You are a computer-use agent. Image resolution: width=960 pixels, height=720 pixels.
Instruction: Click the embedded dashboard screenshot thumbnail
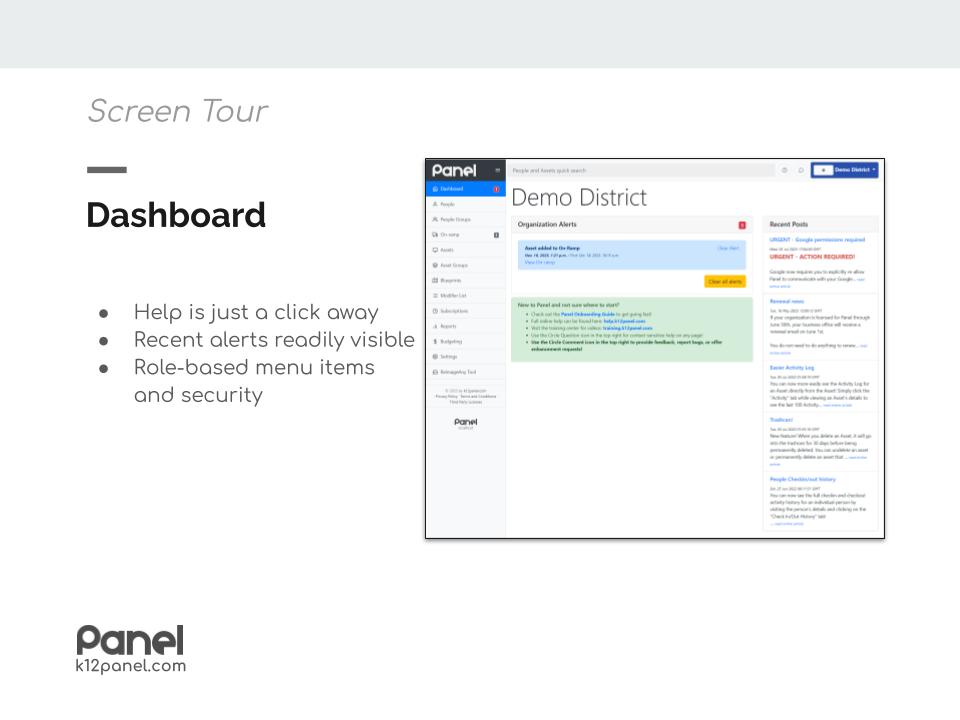[654, 348]
